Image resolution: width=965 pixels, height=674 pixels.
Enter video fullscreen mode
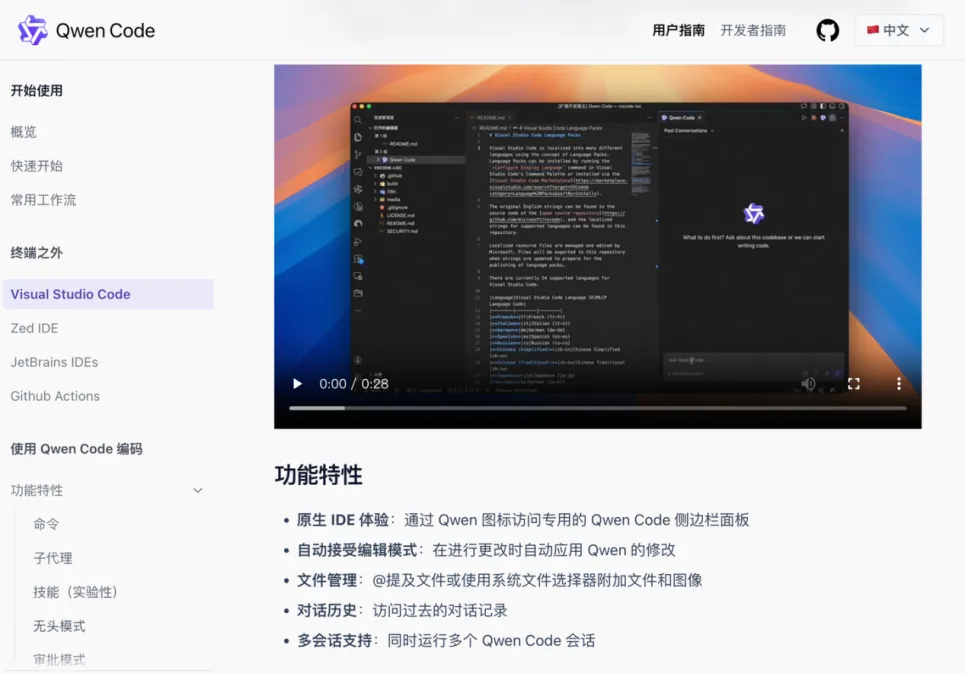[x=854, y=384]
